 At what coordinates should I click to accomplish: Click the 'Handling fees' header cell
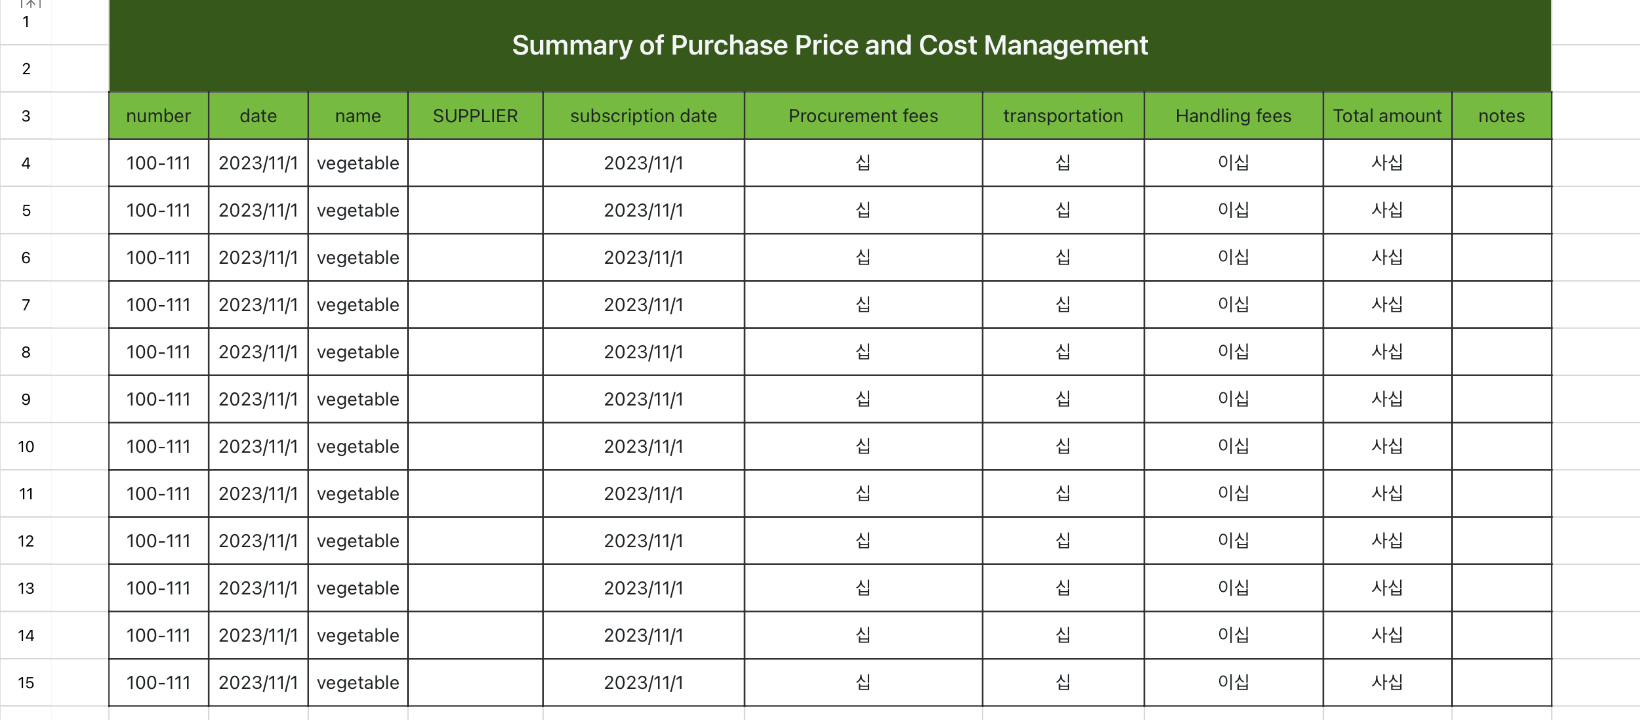tap(1233, 116)
